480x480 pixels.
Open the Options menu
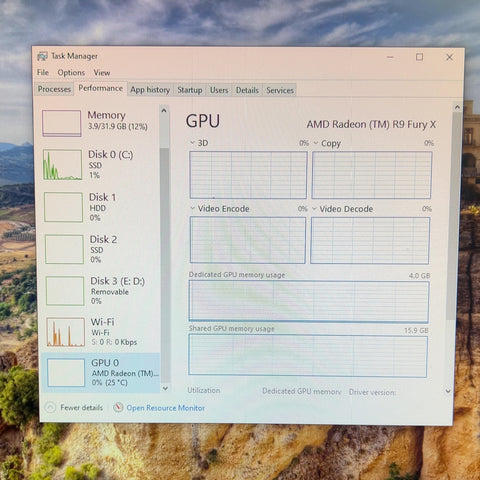point(71,72)
